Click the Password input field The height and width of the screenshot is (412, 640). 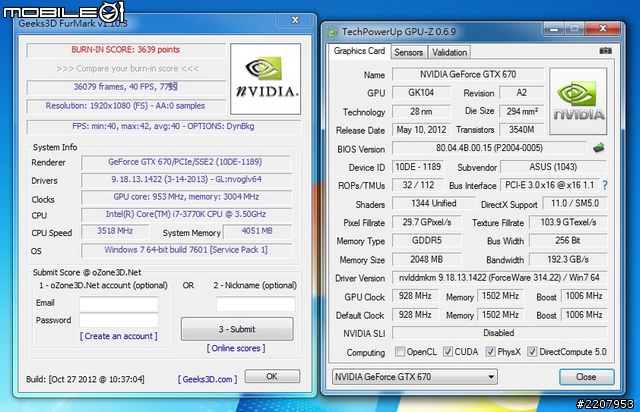pyautogui.click(x=119, y=321)
